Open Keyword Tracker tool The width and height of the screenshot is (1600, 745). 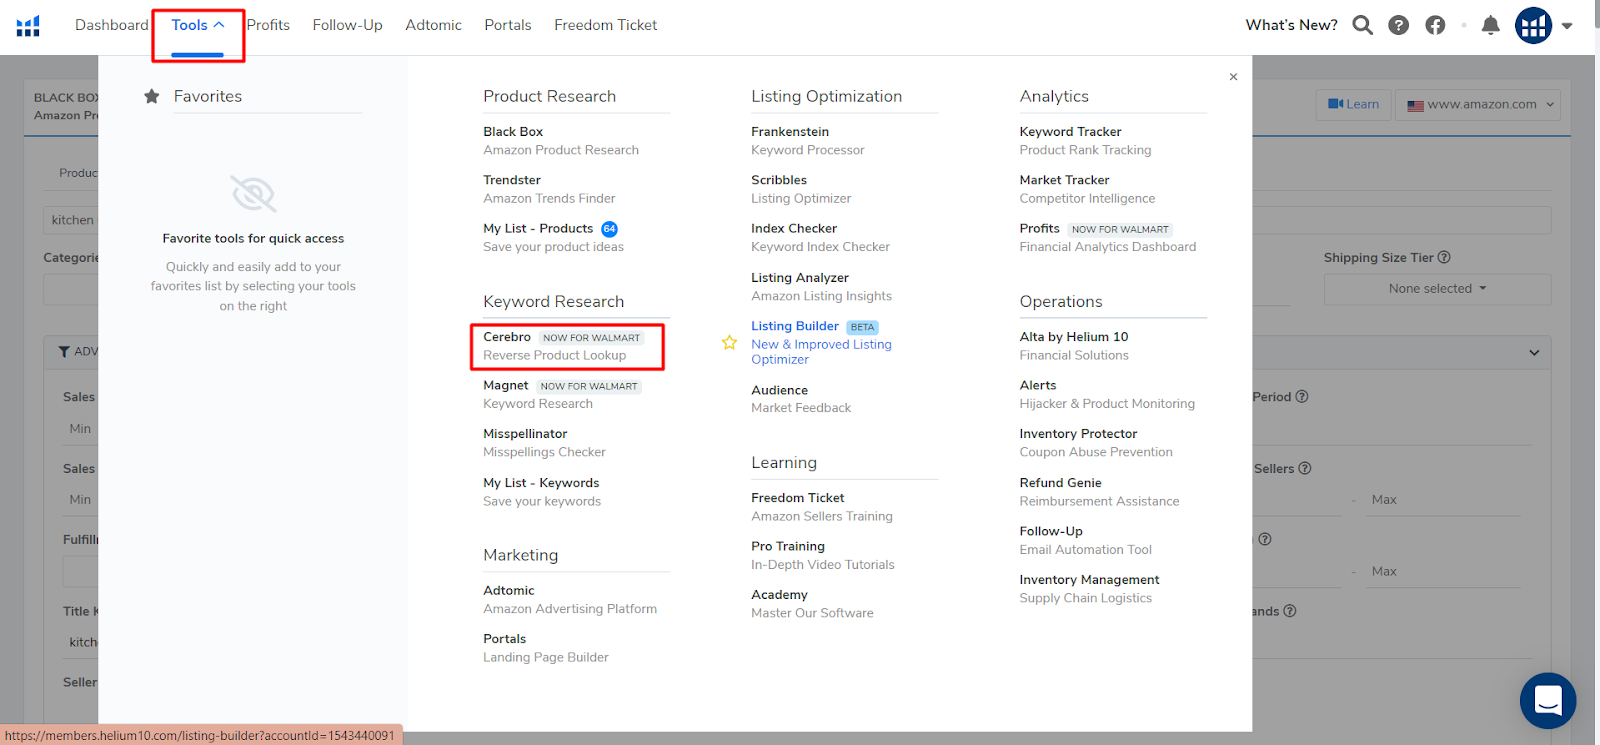tap(1085, 141)
